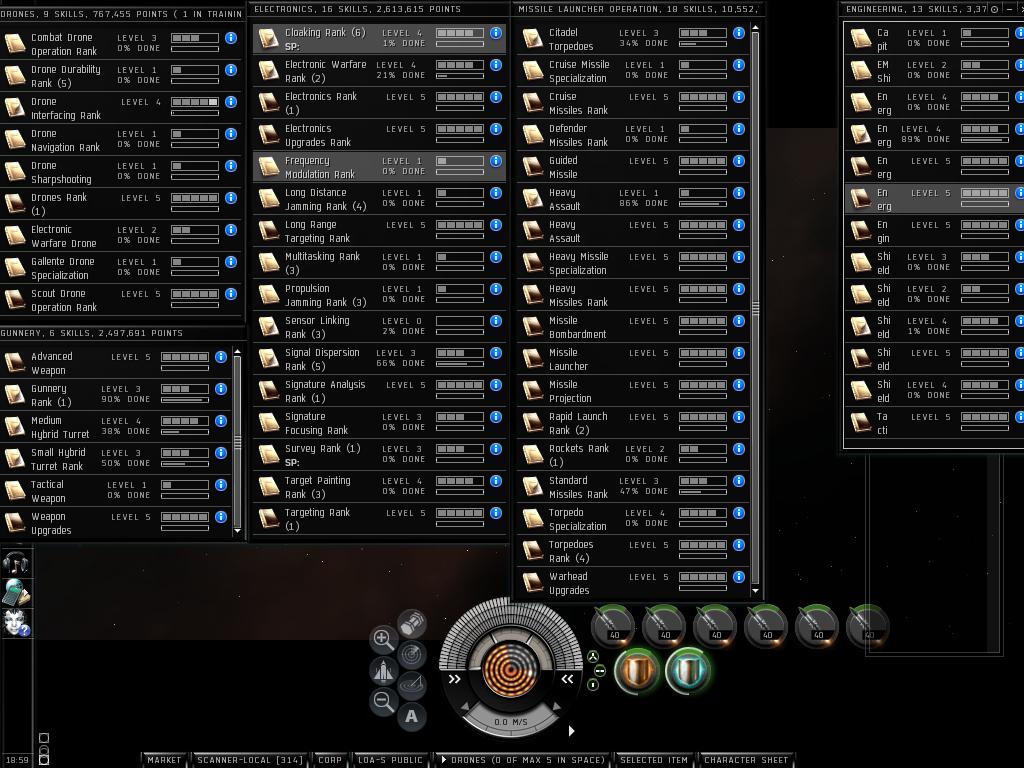Click the Drone Interfacing skill book icon
Viewport: 1024px width, 768px height.
15,107
